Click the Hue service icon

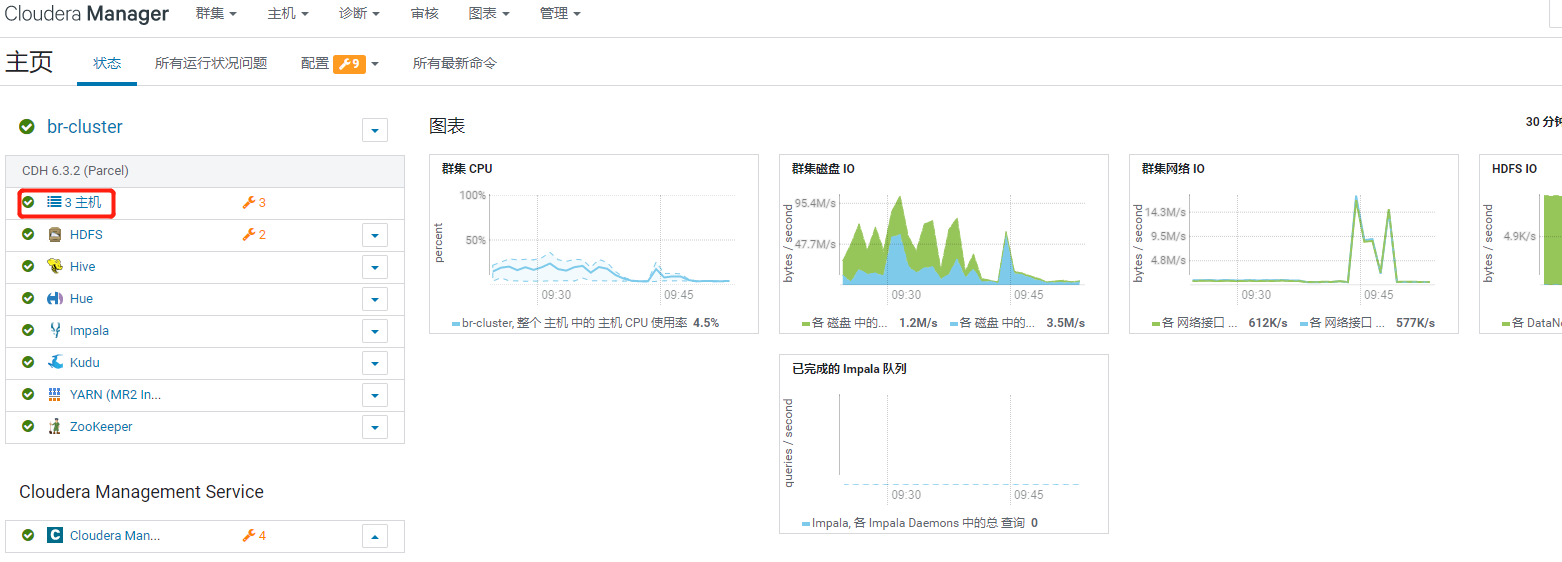click(55, 299)
